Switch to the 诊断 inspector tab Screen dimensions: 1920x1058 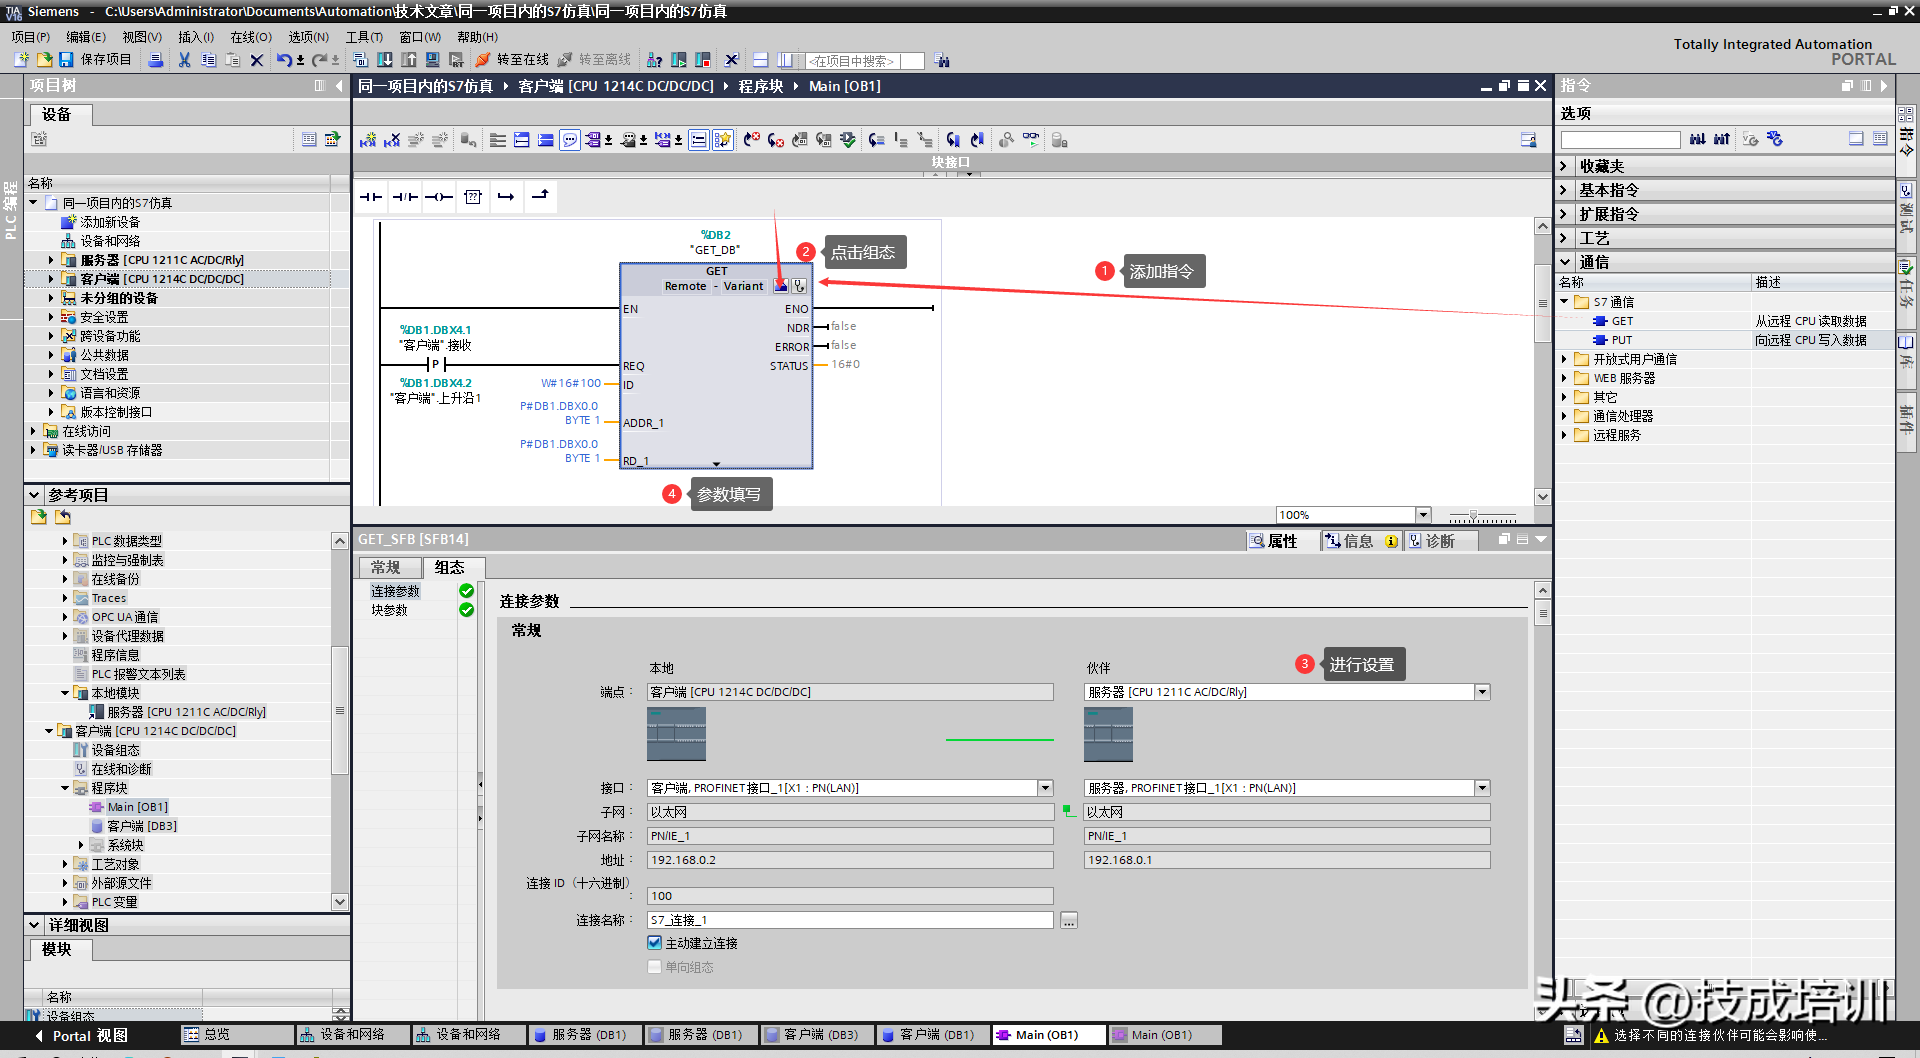[1440, 541]
